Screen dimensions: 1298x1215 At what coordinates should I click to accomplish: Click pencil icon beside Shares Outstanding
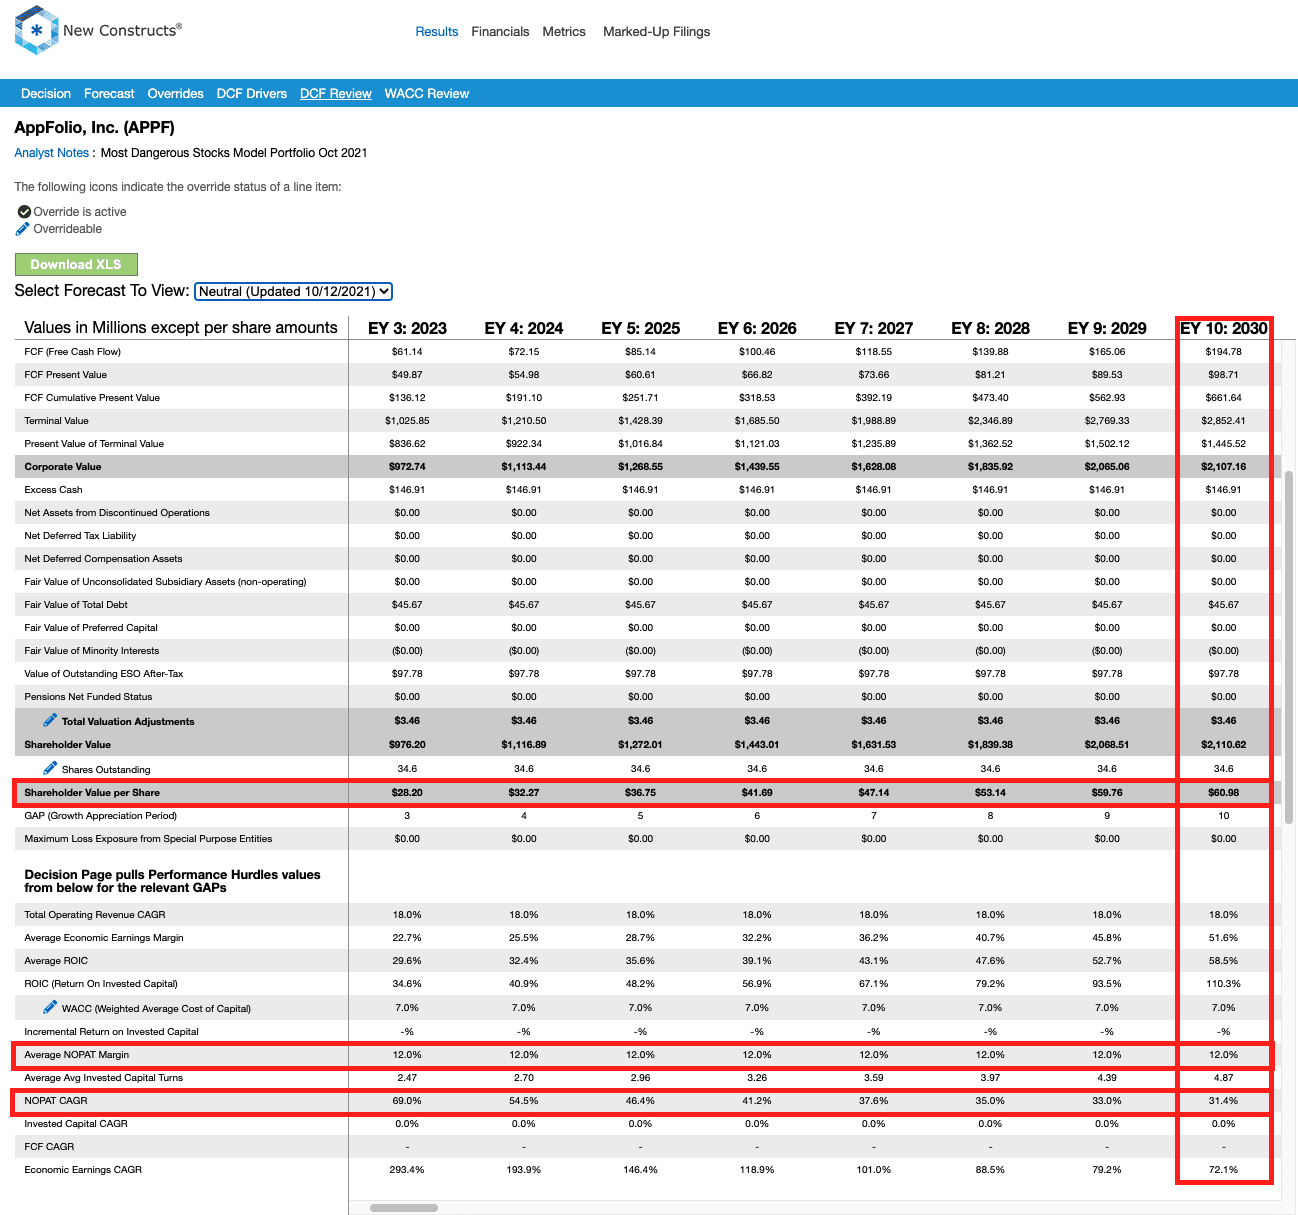point(50,768)
